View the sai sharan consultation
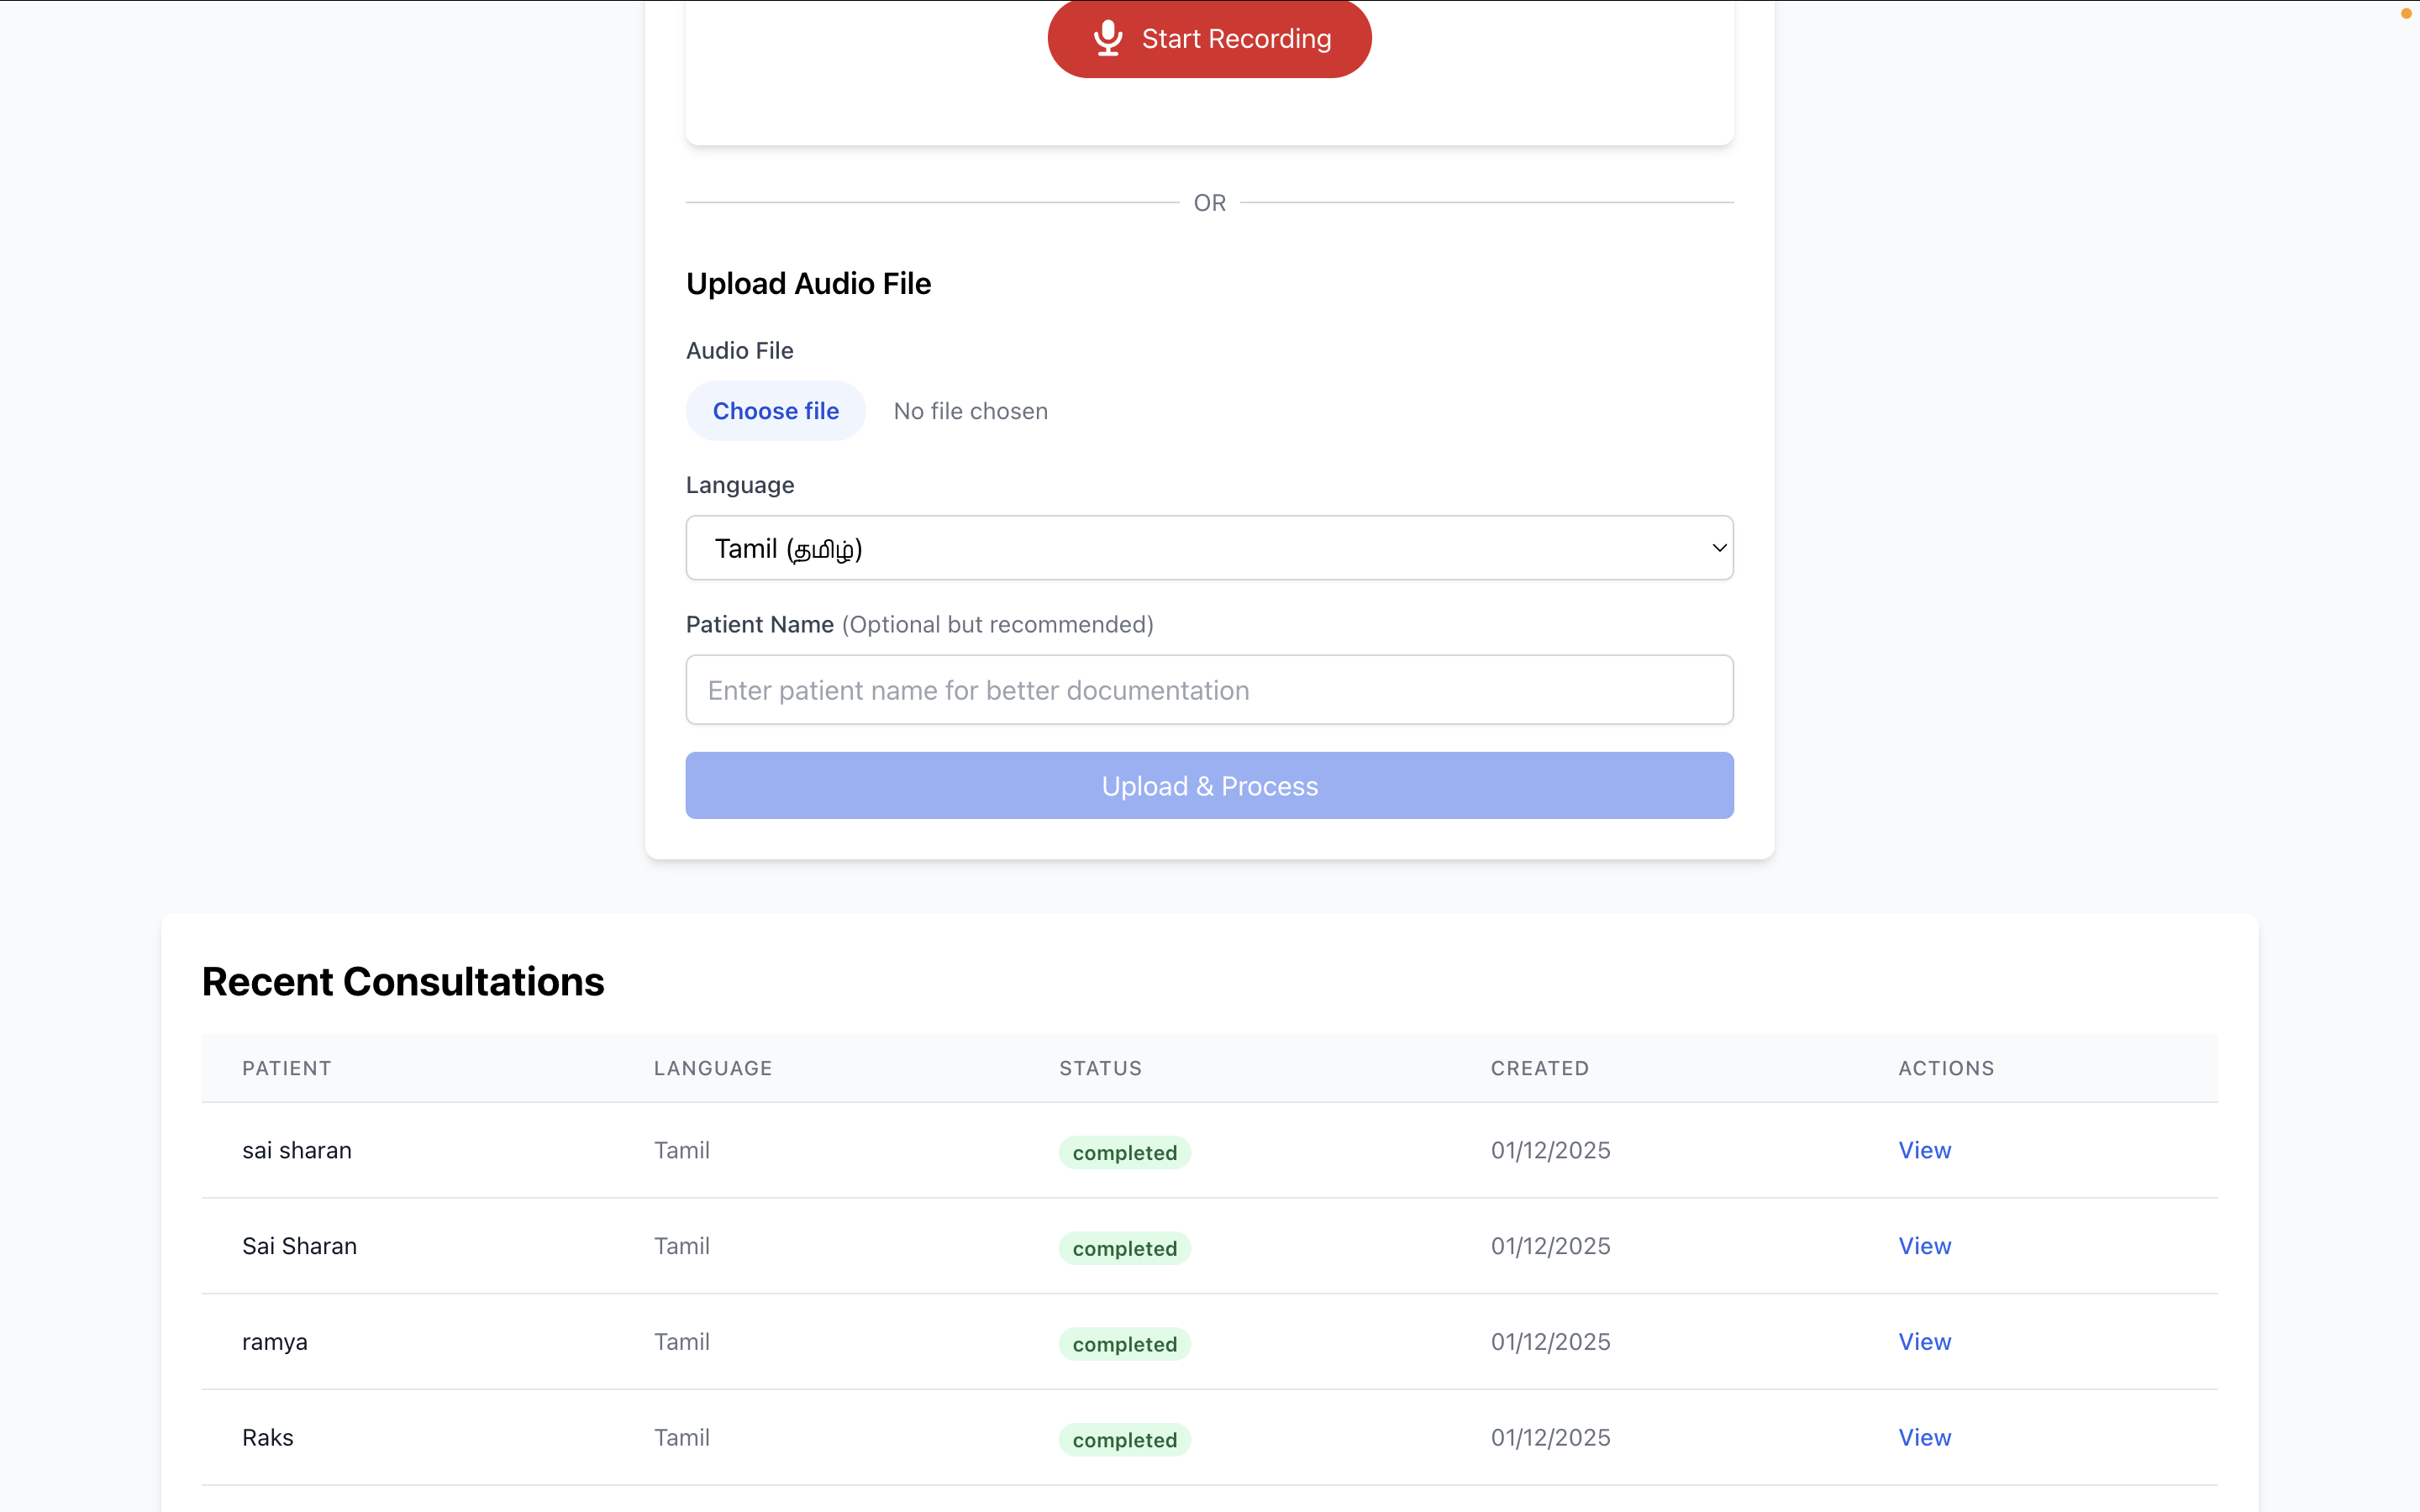2420x1512 pixels. click(1923, 1150)
